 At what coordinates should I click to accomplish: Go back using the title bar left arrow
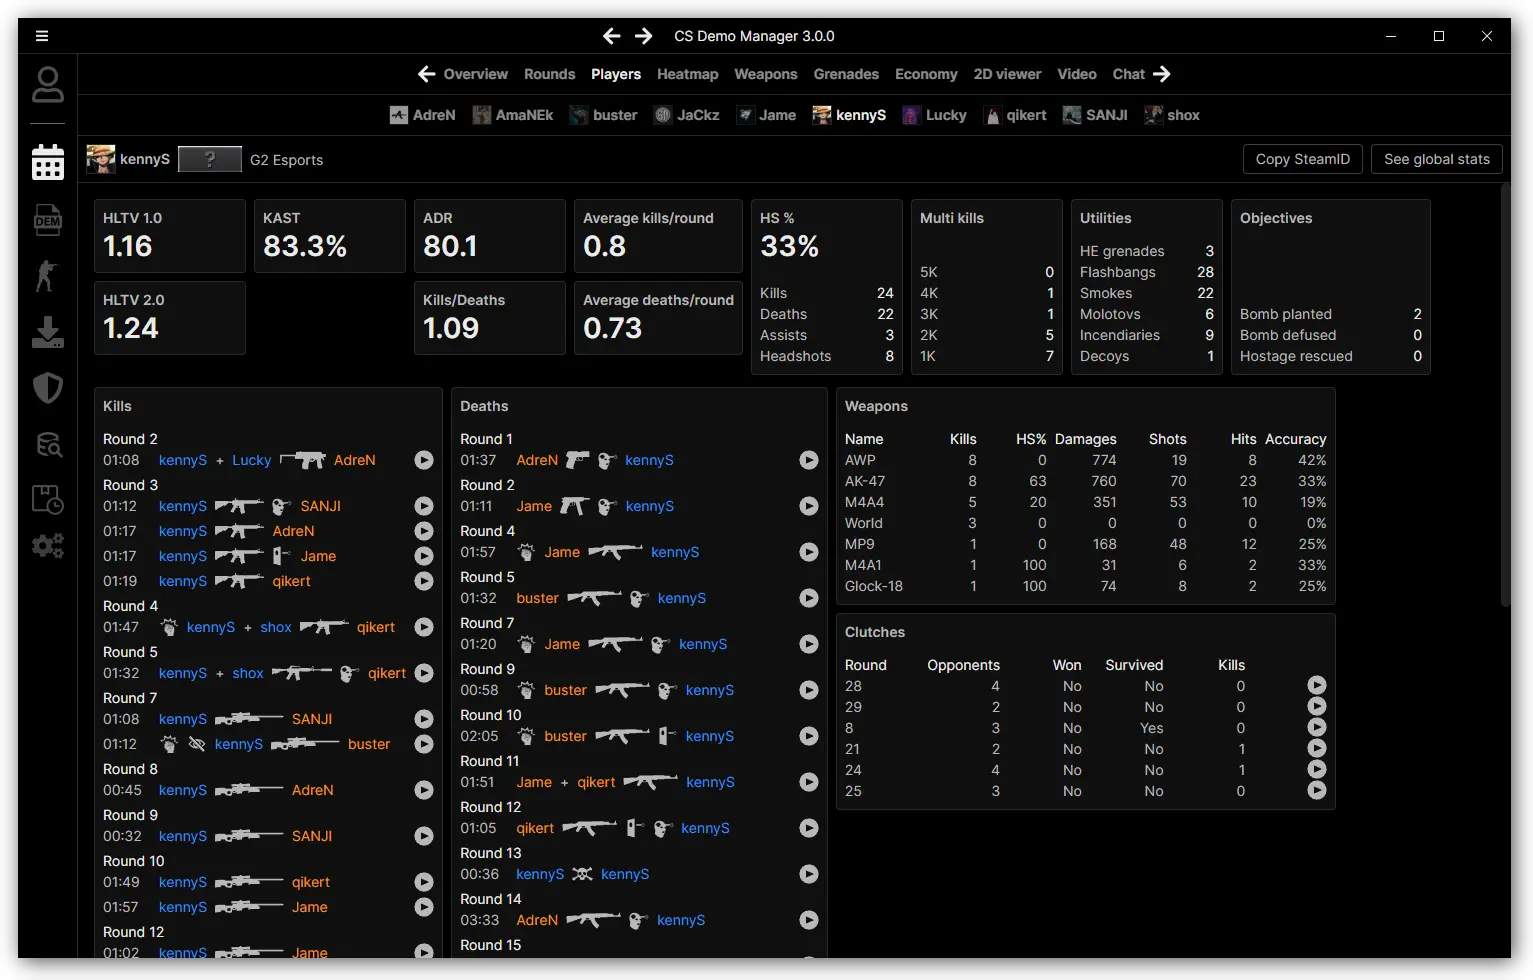pyautogui.click(x=611, y=36)
